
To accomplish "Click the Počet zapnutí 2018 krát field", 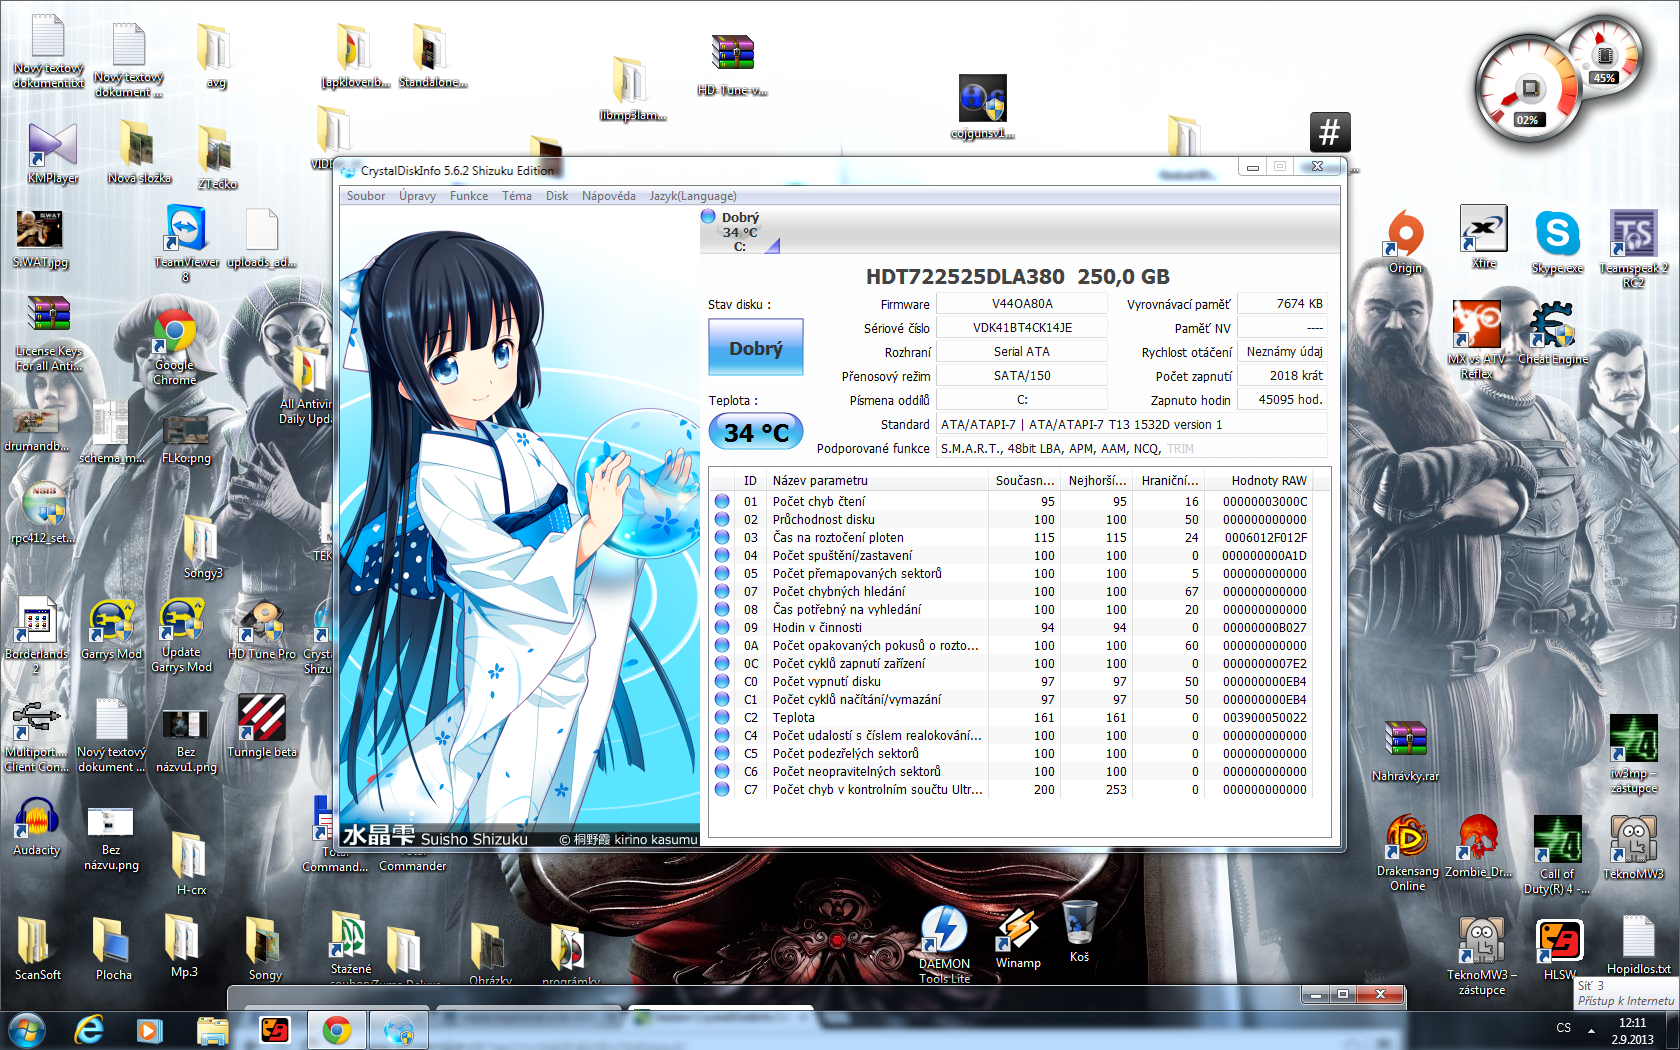I will coord(1283,375).
